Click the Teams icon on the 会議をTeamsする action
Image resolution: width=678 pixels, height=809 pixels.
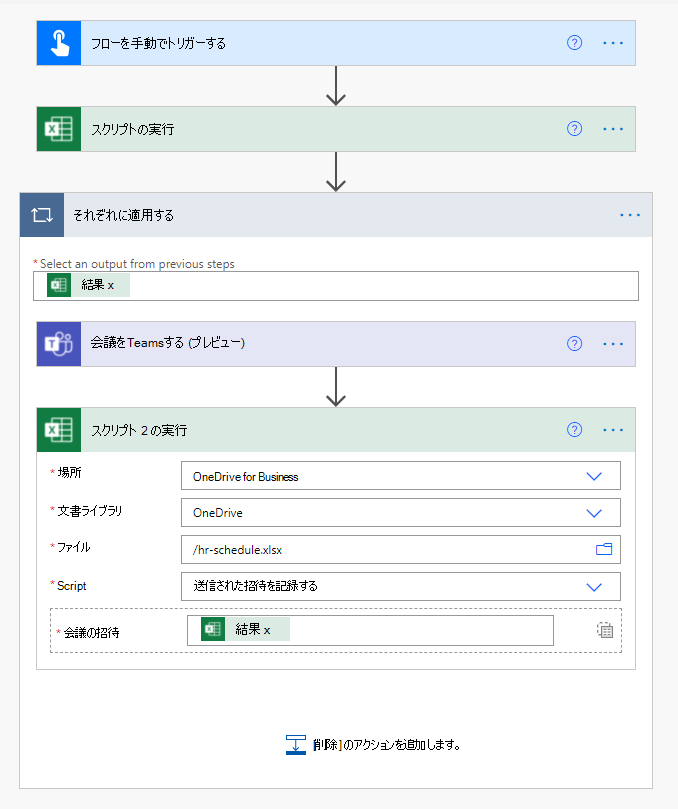(x=58, y=343)
